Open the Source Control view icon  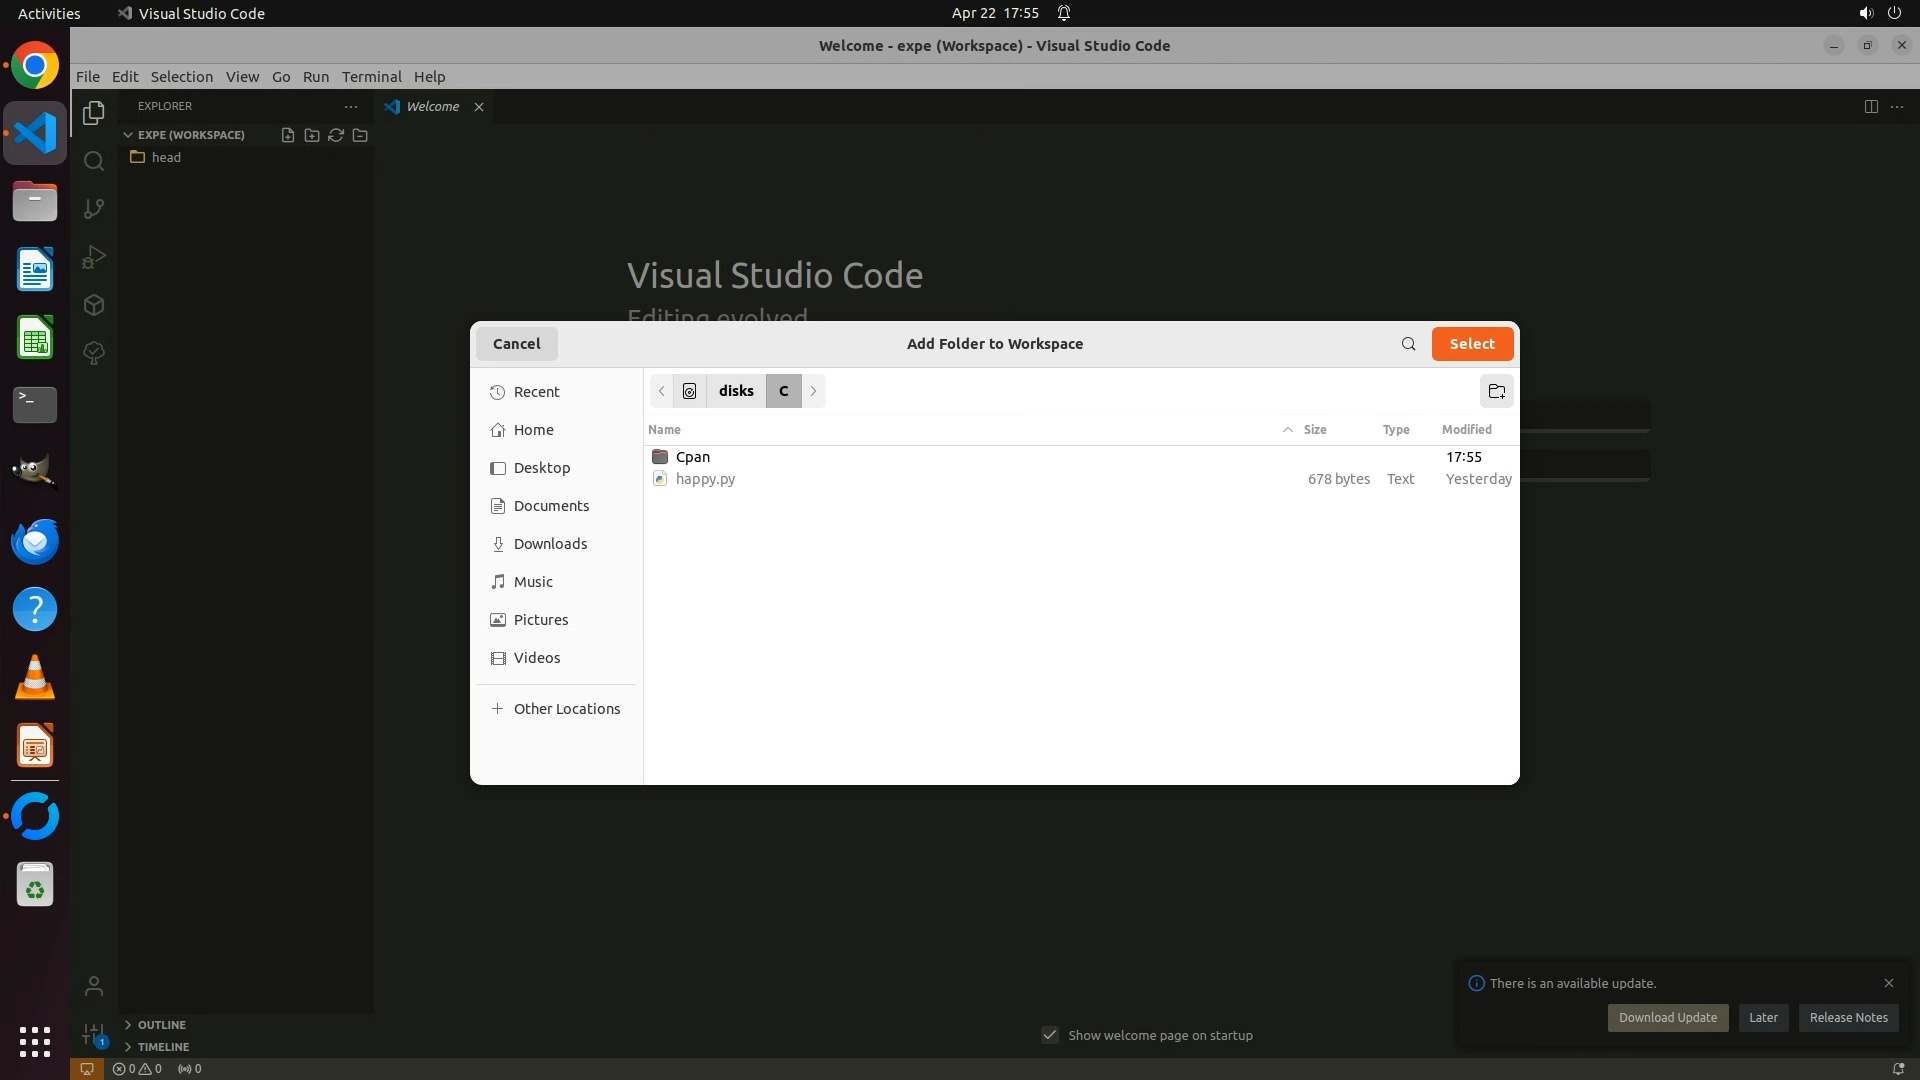(94, 209)
